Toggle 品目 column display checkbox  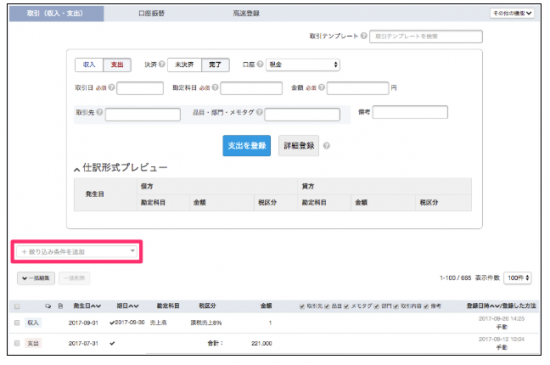click(x=327, y=306)
